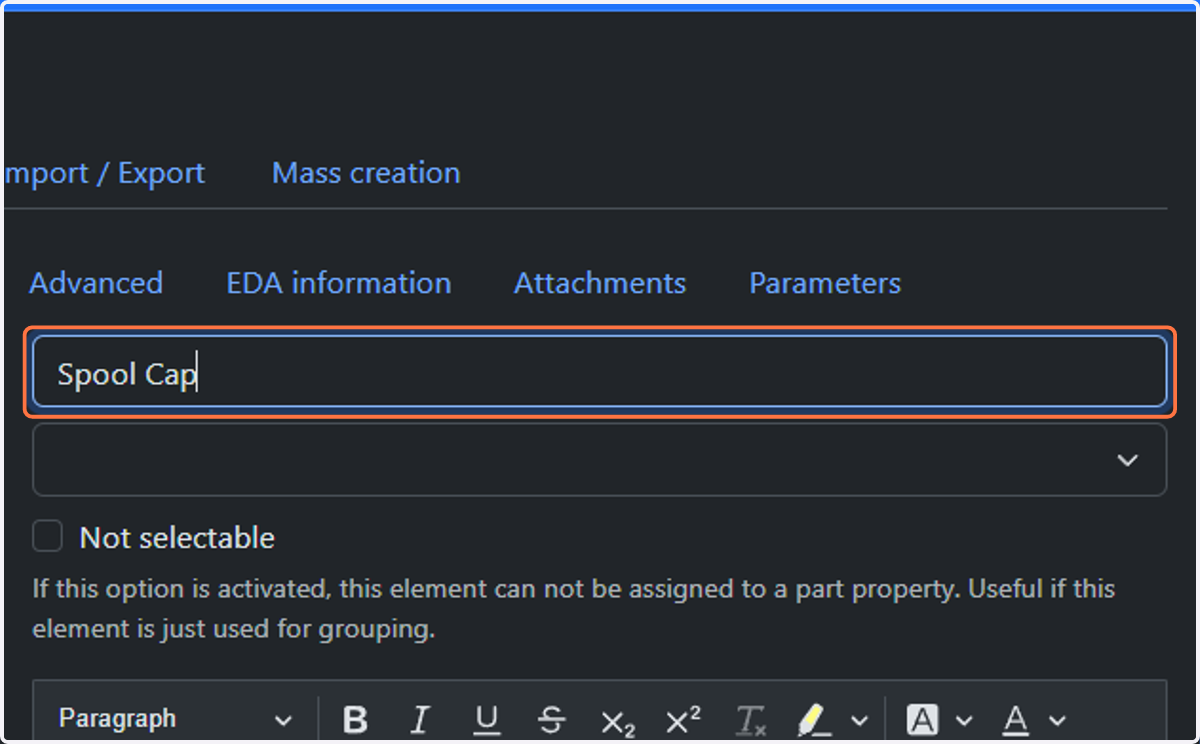Enable the Not selectable checkbox
The image size is (1200, 744).
[47, 536]
